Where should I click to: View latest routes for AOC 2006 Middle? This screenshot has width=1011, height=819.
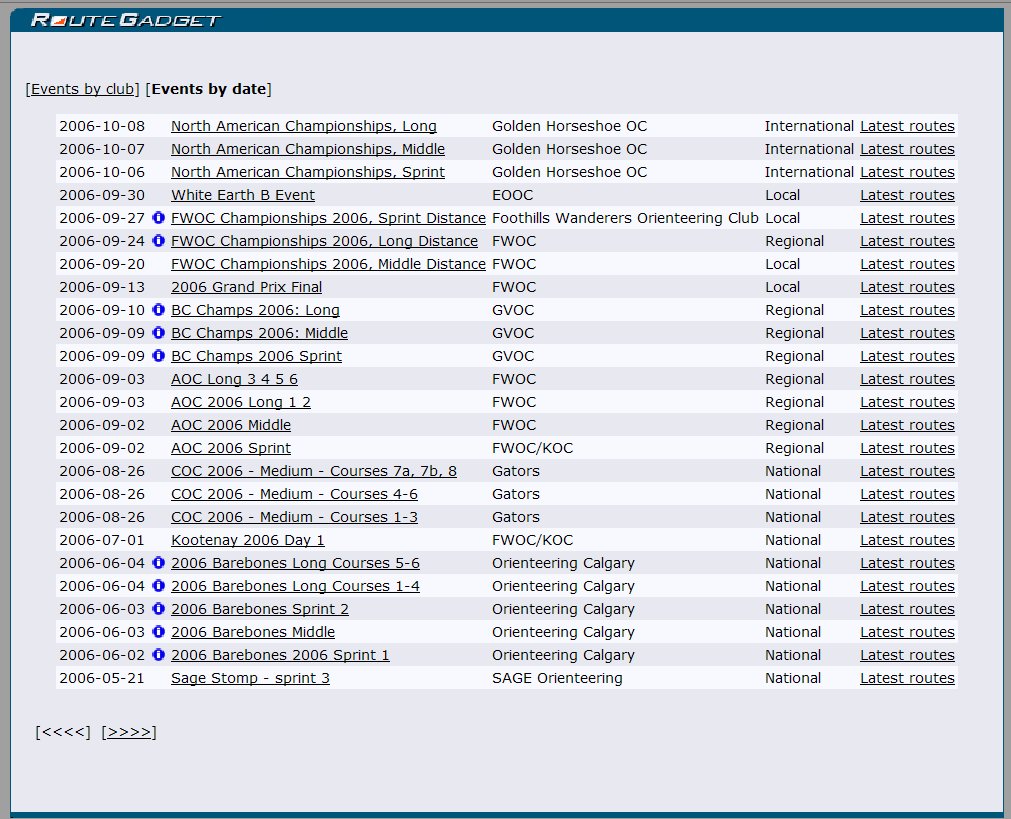(x=907, y=425)
